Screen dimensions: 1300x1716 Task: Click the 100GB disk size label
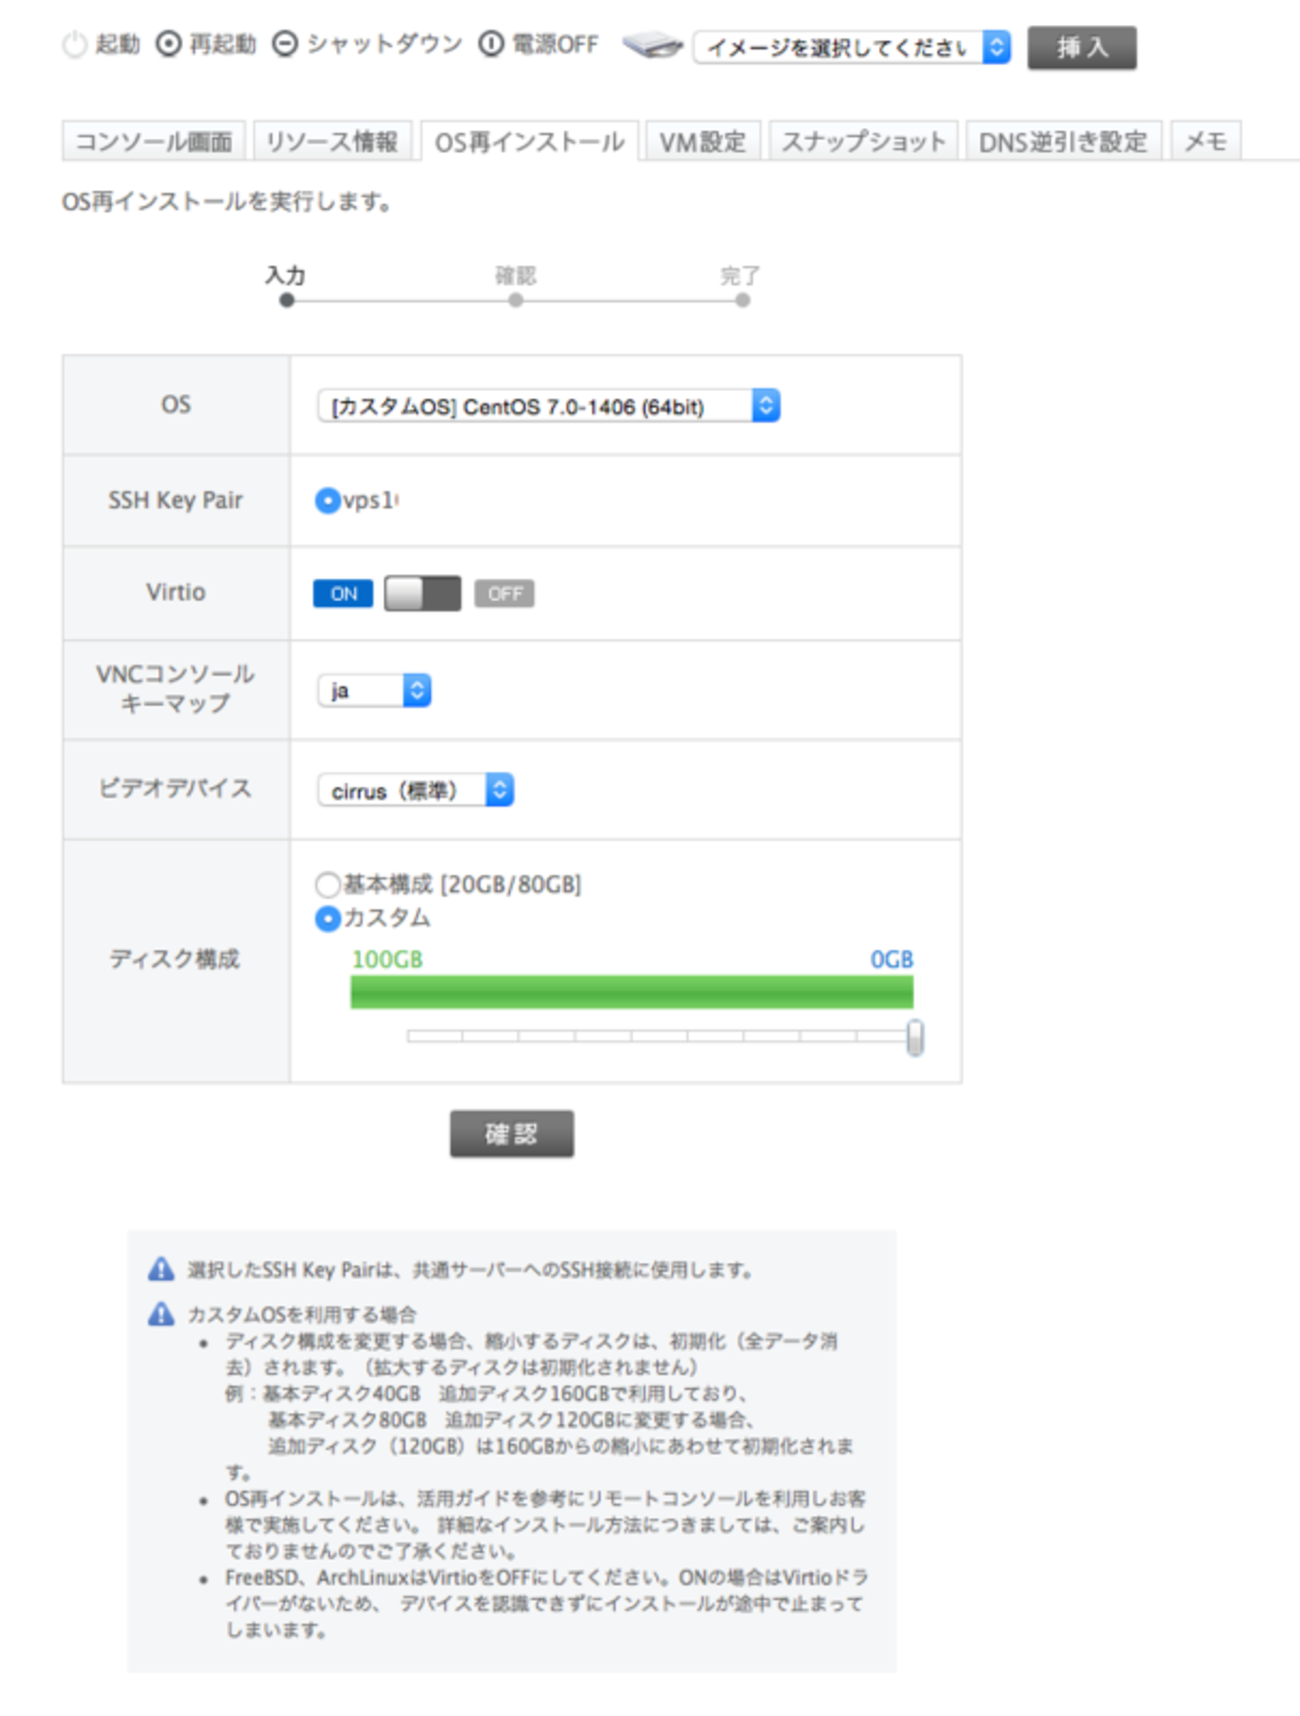pyautogui.click(x=387, y=959)
